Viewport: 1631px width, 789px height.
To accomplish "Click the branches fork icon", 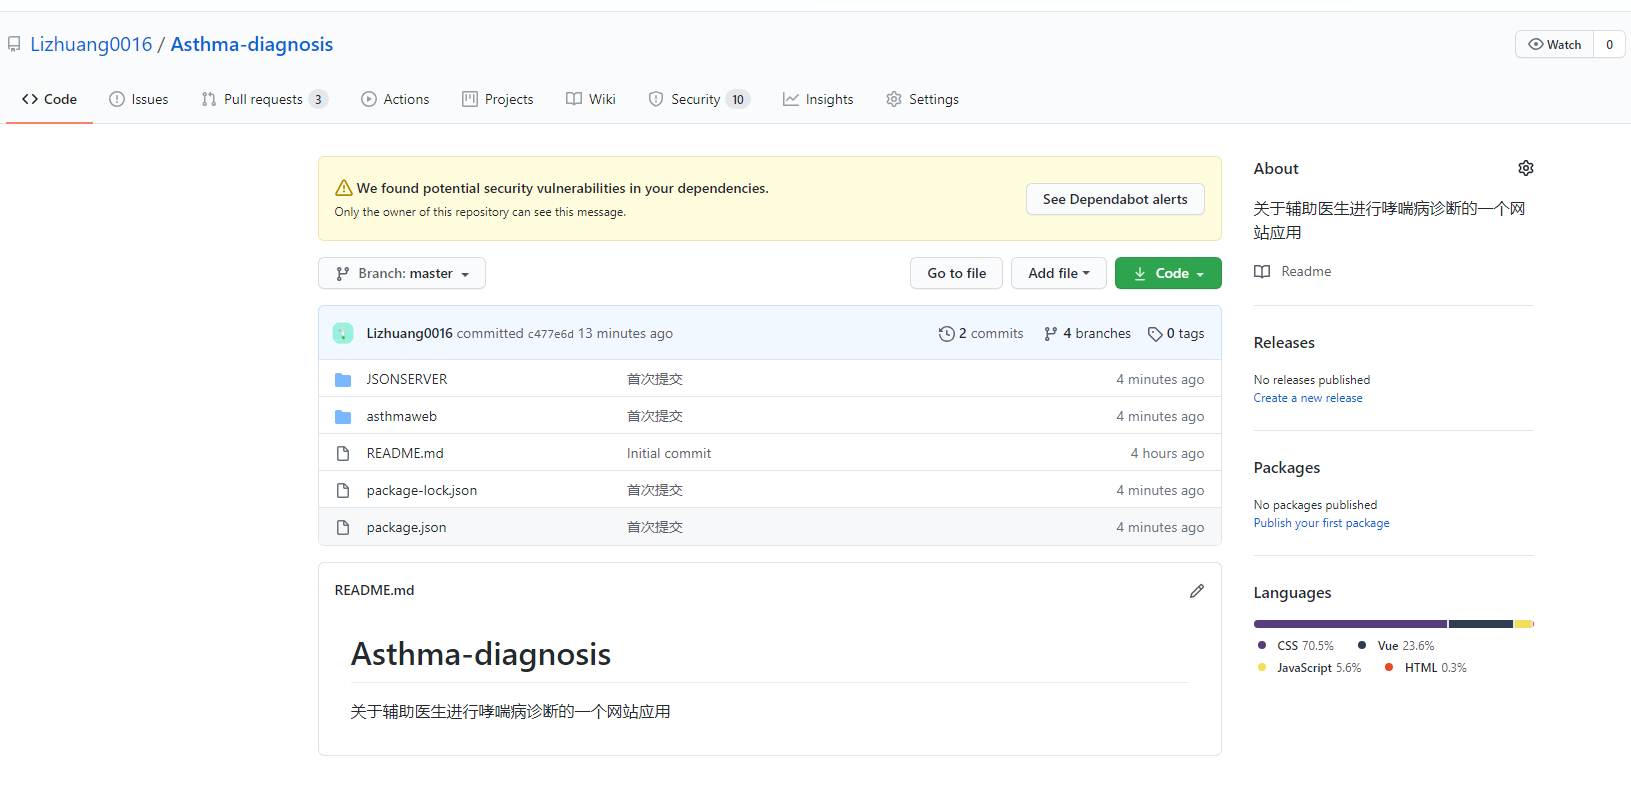I will (x=1050, y=334).
